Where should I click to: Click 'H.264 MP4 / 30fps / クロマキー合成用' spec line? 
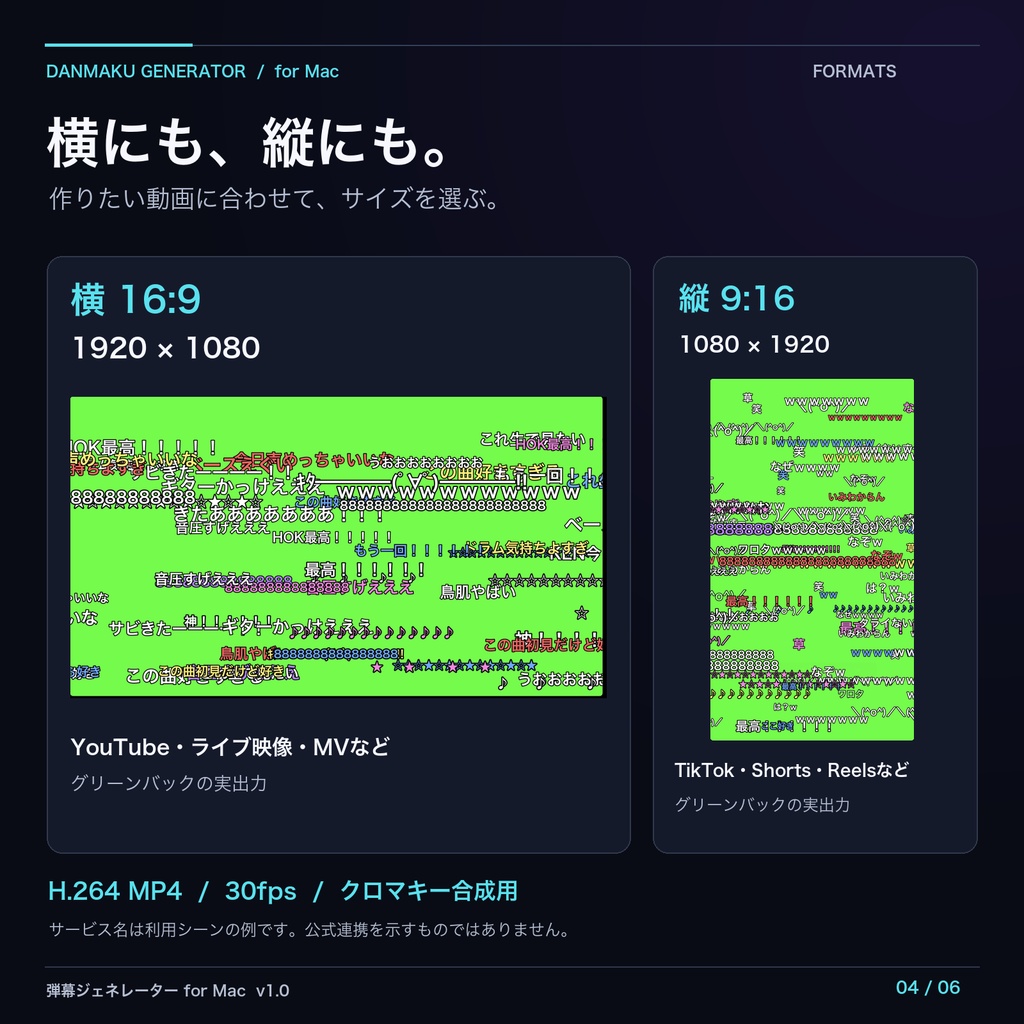283,891
